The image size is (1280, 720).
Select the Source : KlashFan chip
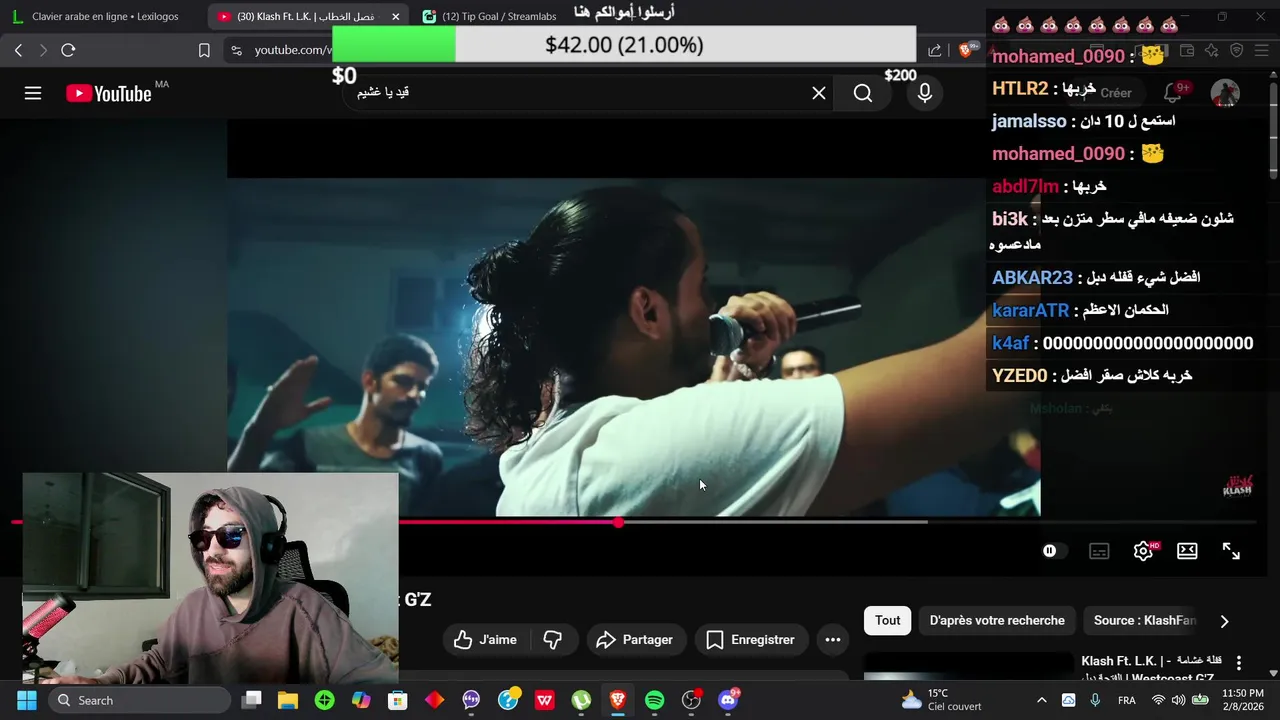[1144, 620]
